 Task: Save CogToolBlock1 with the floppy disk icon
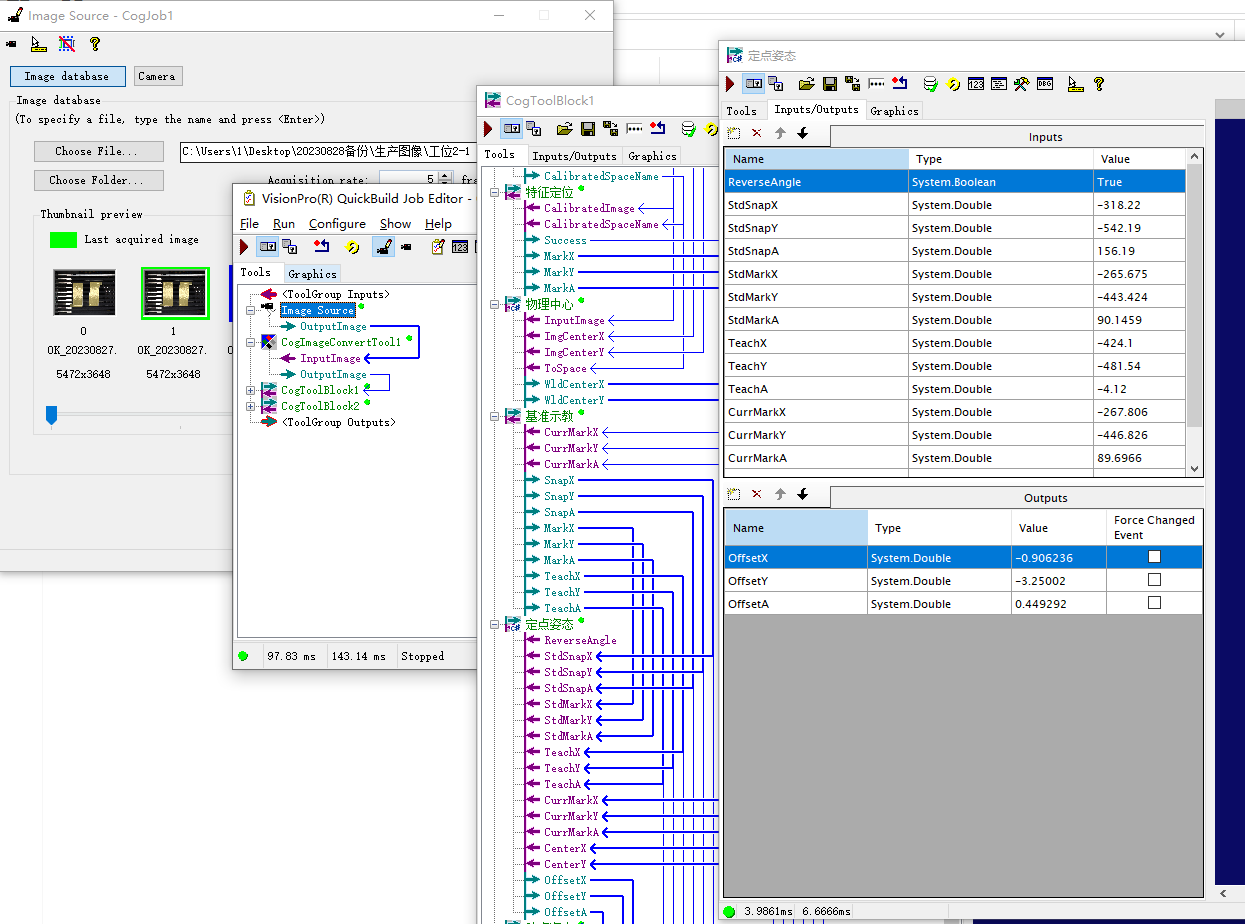coord(588,129)
